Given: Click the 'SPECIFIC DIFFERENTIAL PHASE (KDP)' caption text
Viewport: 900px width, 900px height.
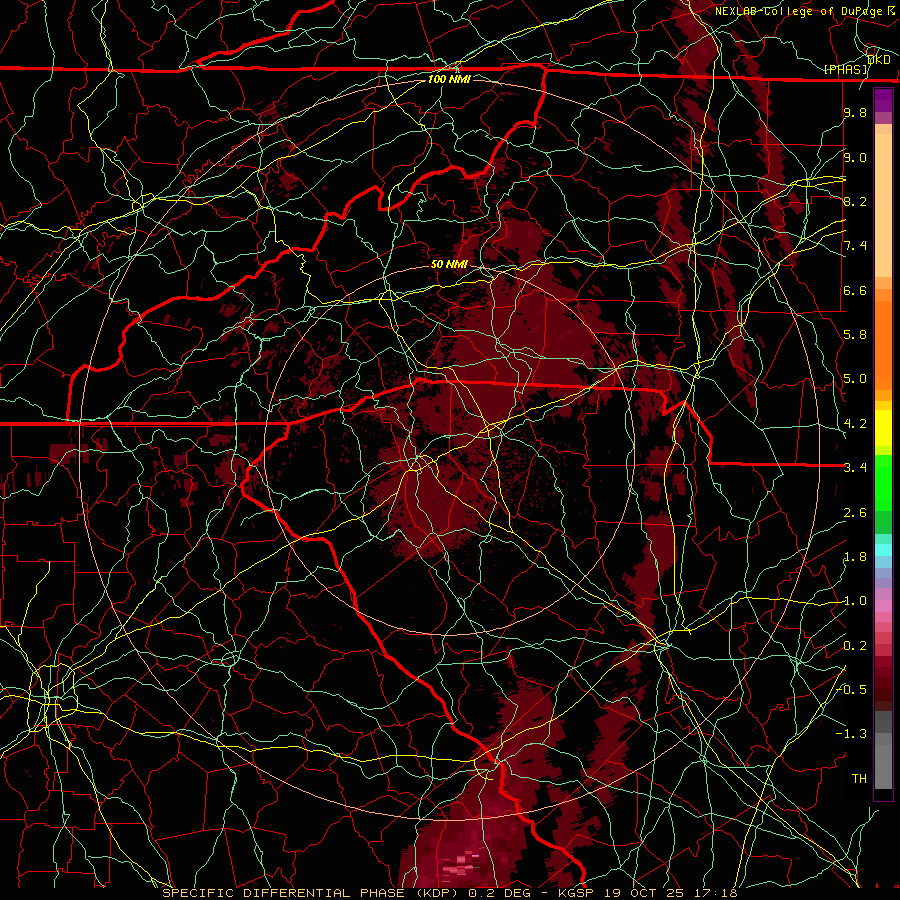Looking at the screenshot, I should tap(313, 893).
